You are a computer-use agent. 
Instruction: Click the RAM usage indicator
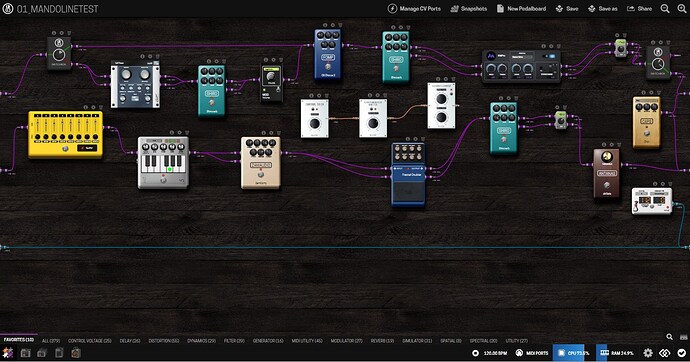pyautogui.click(x=616, y=353)
